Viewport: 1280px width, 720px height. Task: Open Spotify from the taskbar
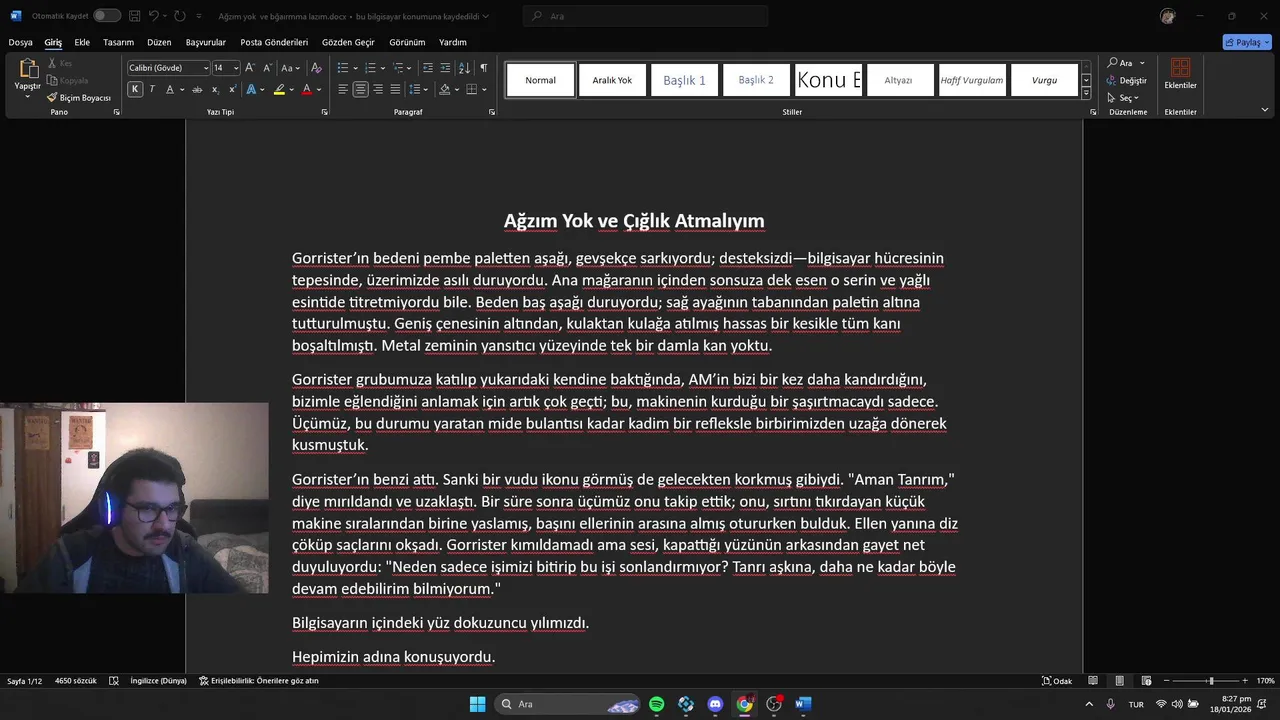pos(657,704)
